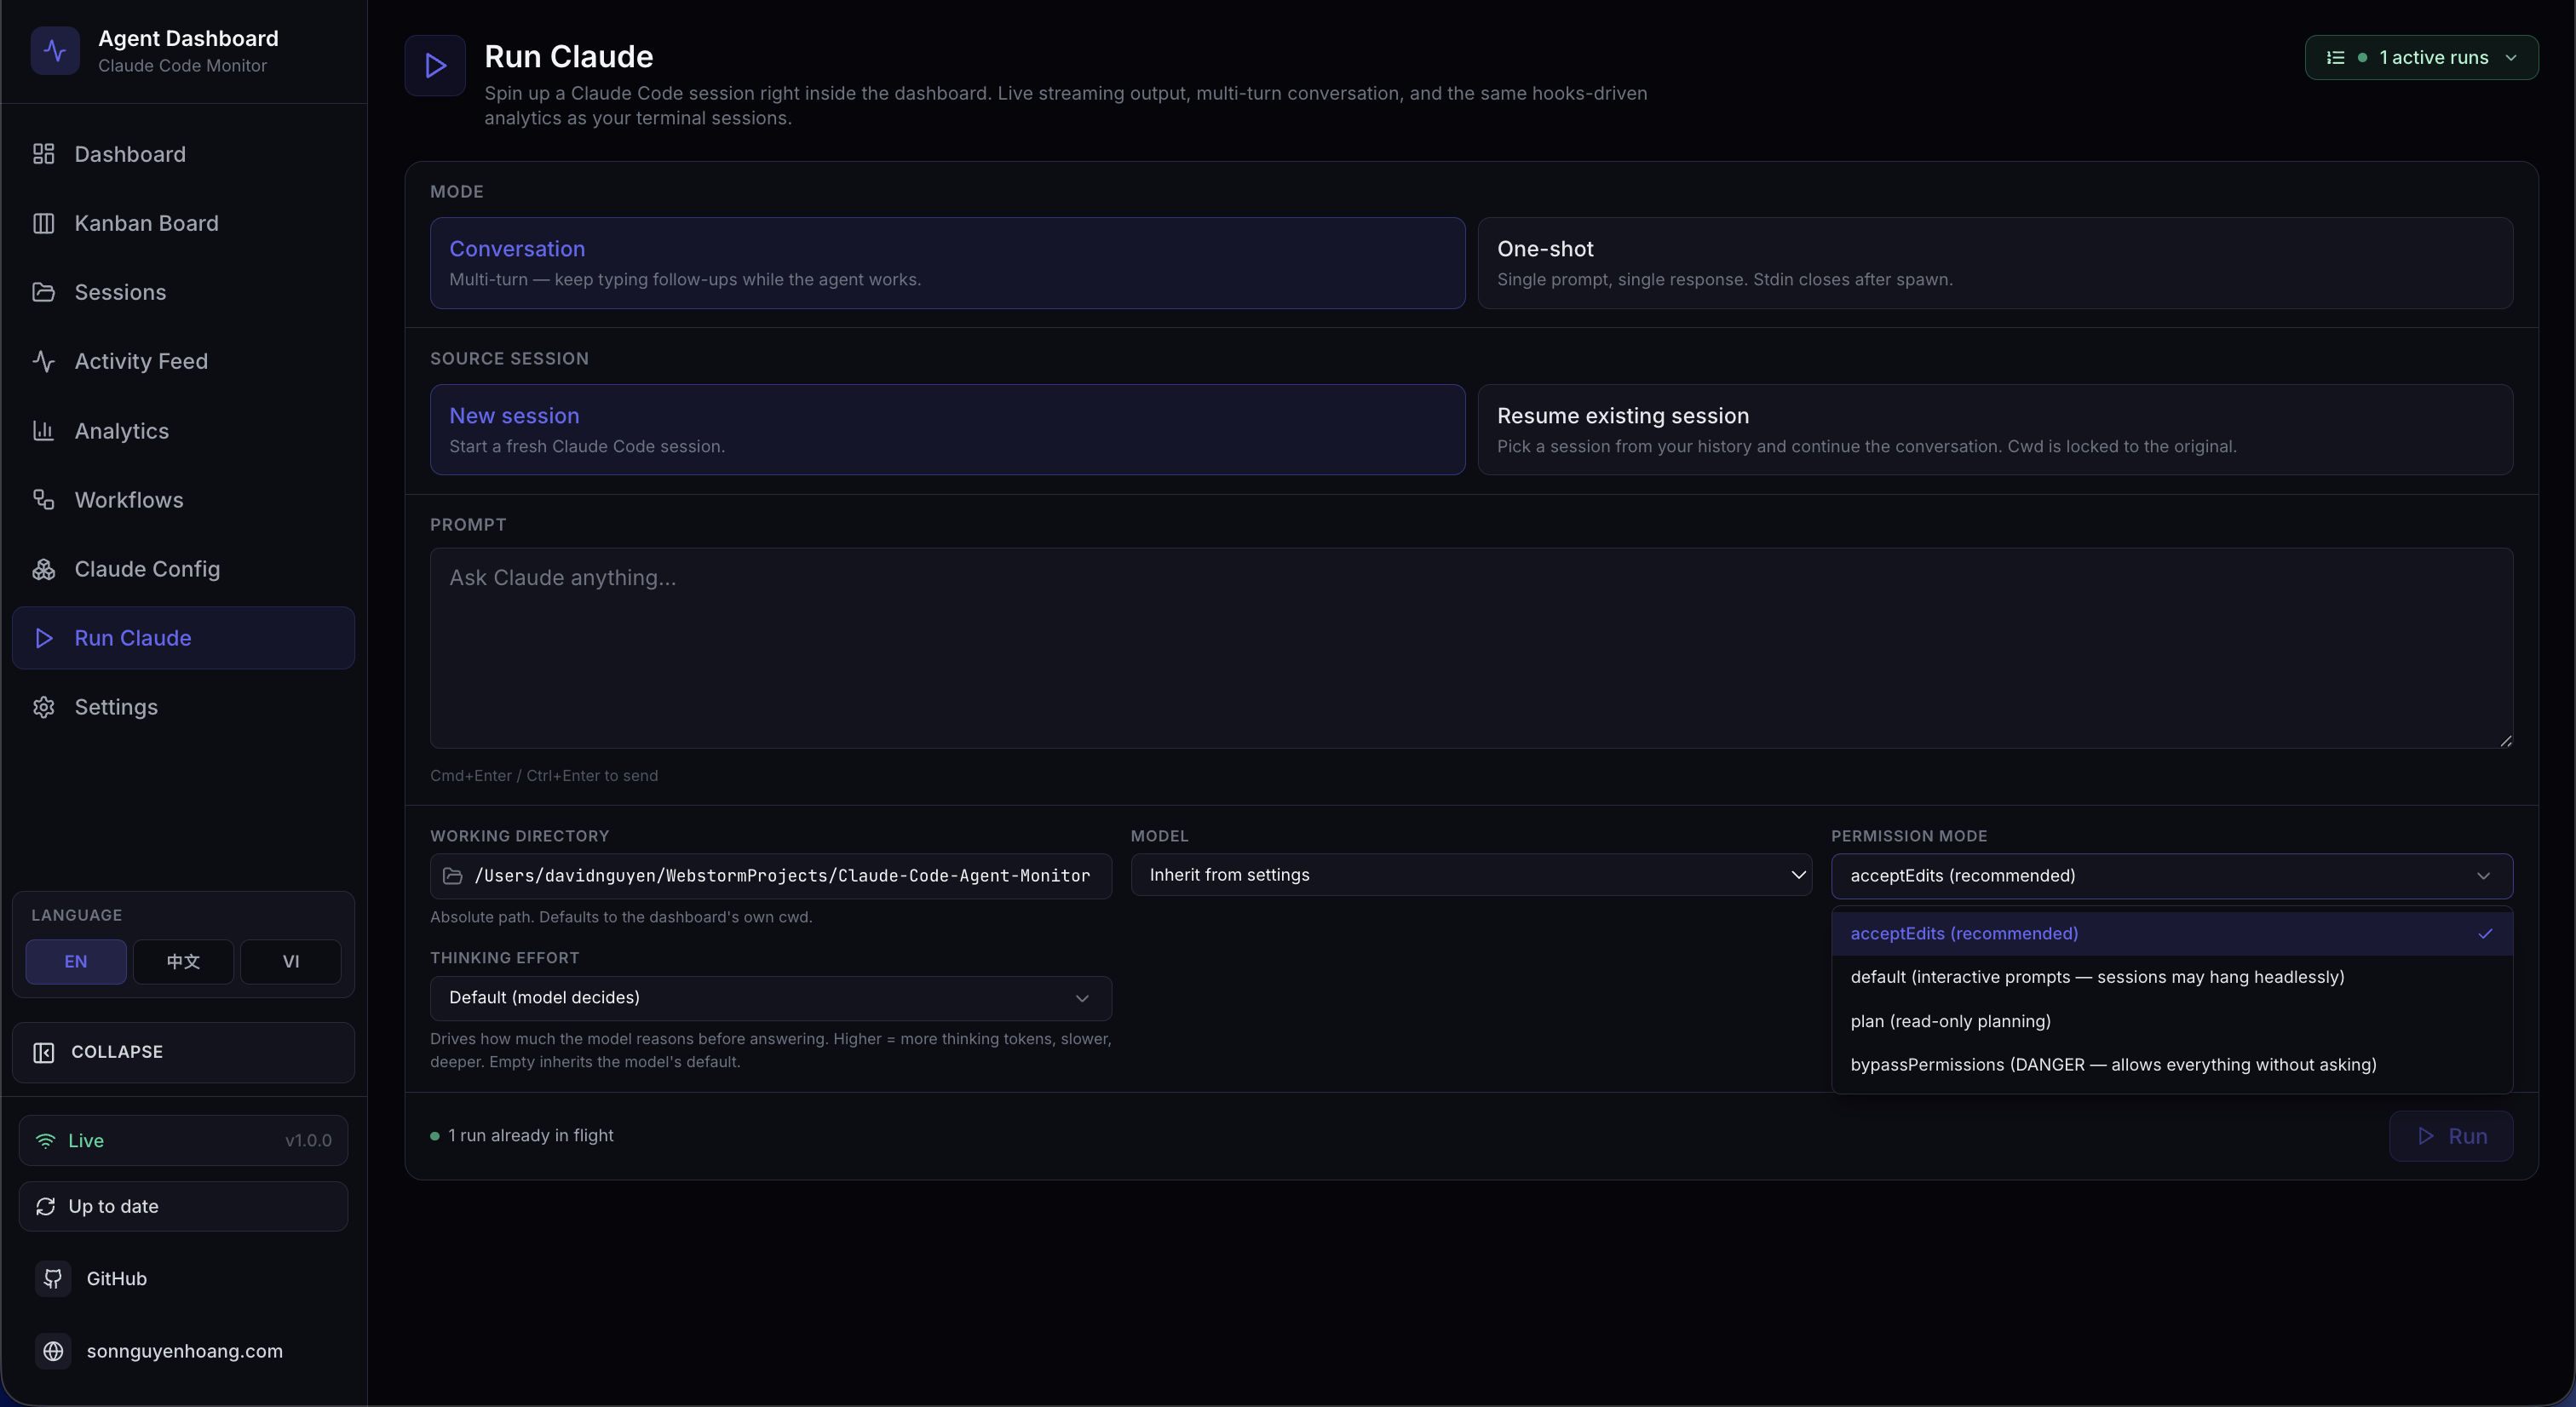
Task: Open the Model dropdown
Action: click(x=1471, y=875)
